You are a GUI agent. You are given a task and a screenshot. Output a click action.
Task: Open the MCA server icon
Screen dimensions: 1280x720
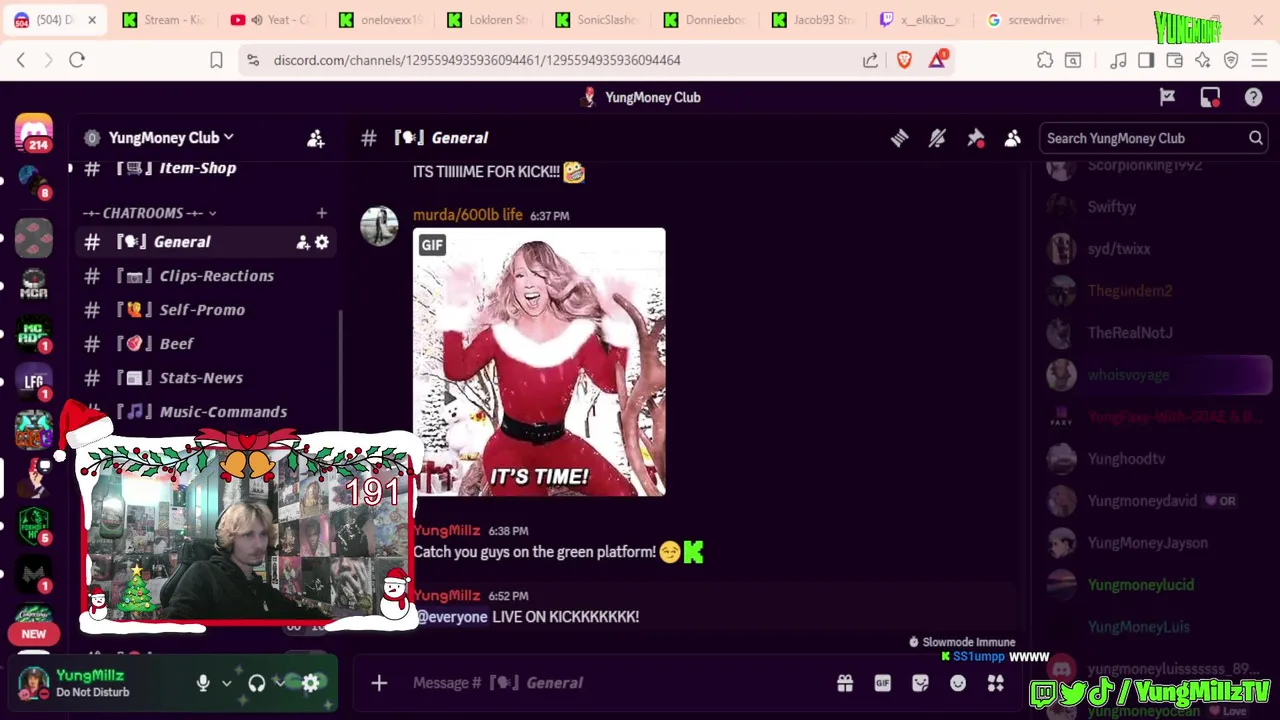(x=34, y=285)
